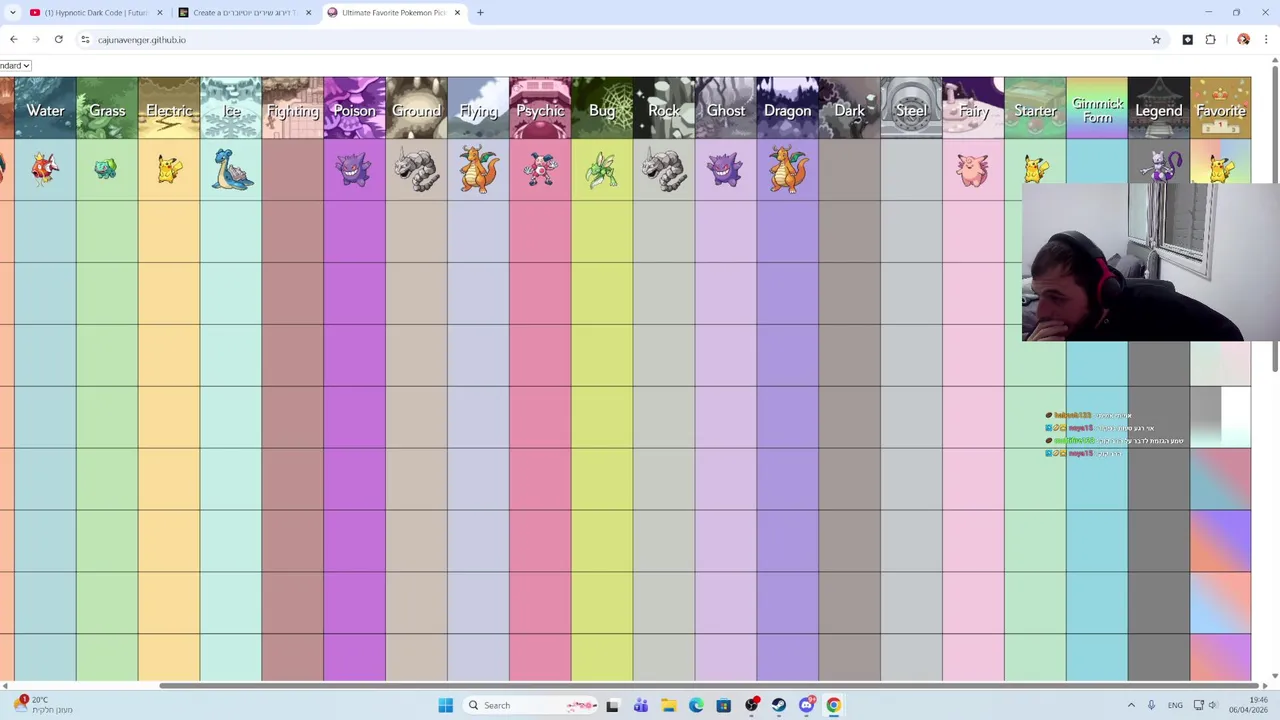Click the Scyther sprite in the Bug column
This screenshot has height=720, width=1280.
click(x=601, y=169)
